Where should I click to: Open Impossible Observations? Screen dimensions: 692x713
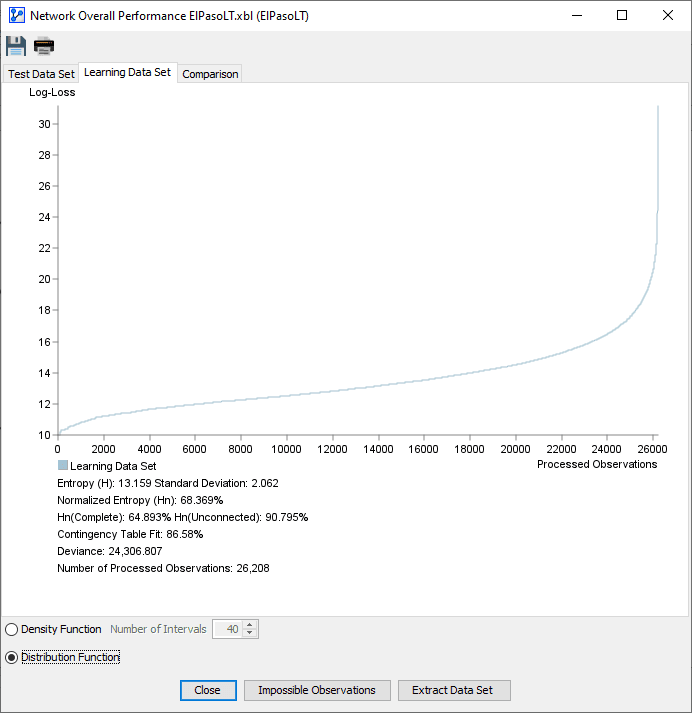(317, 690)
